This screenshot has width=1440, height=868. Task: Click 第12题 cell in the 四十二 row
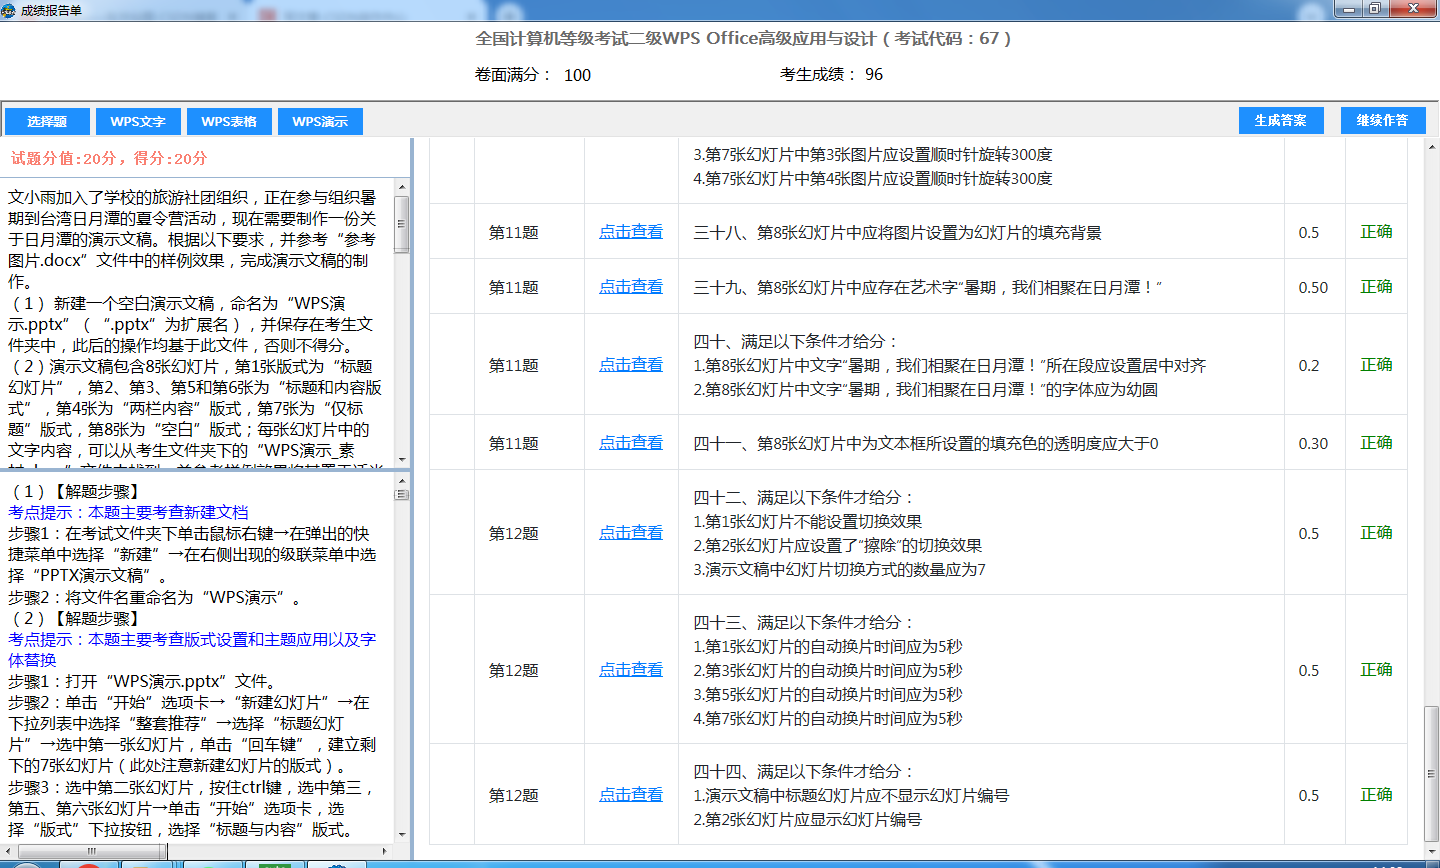514,534
